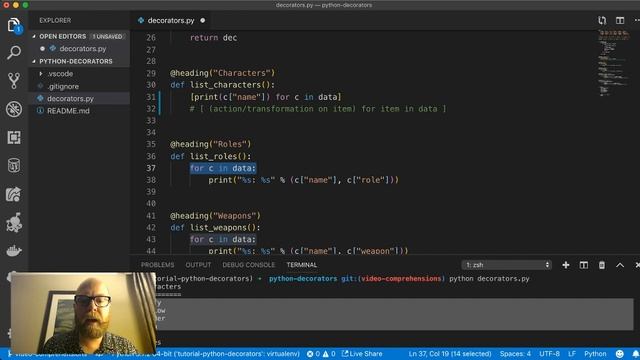
Task: Change language mode via Python indicator
Action: (x=595, y=354)
